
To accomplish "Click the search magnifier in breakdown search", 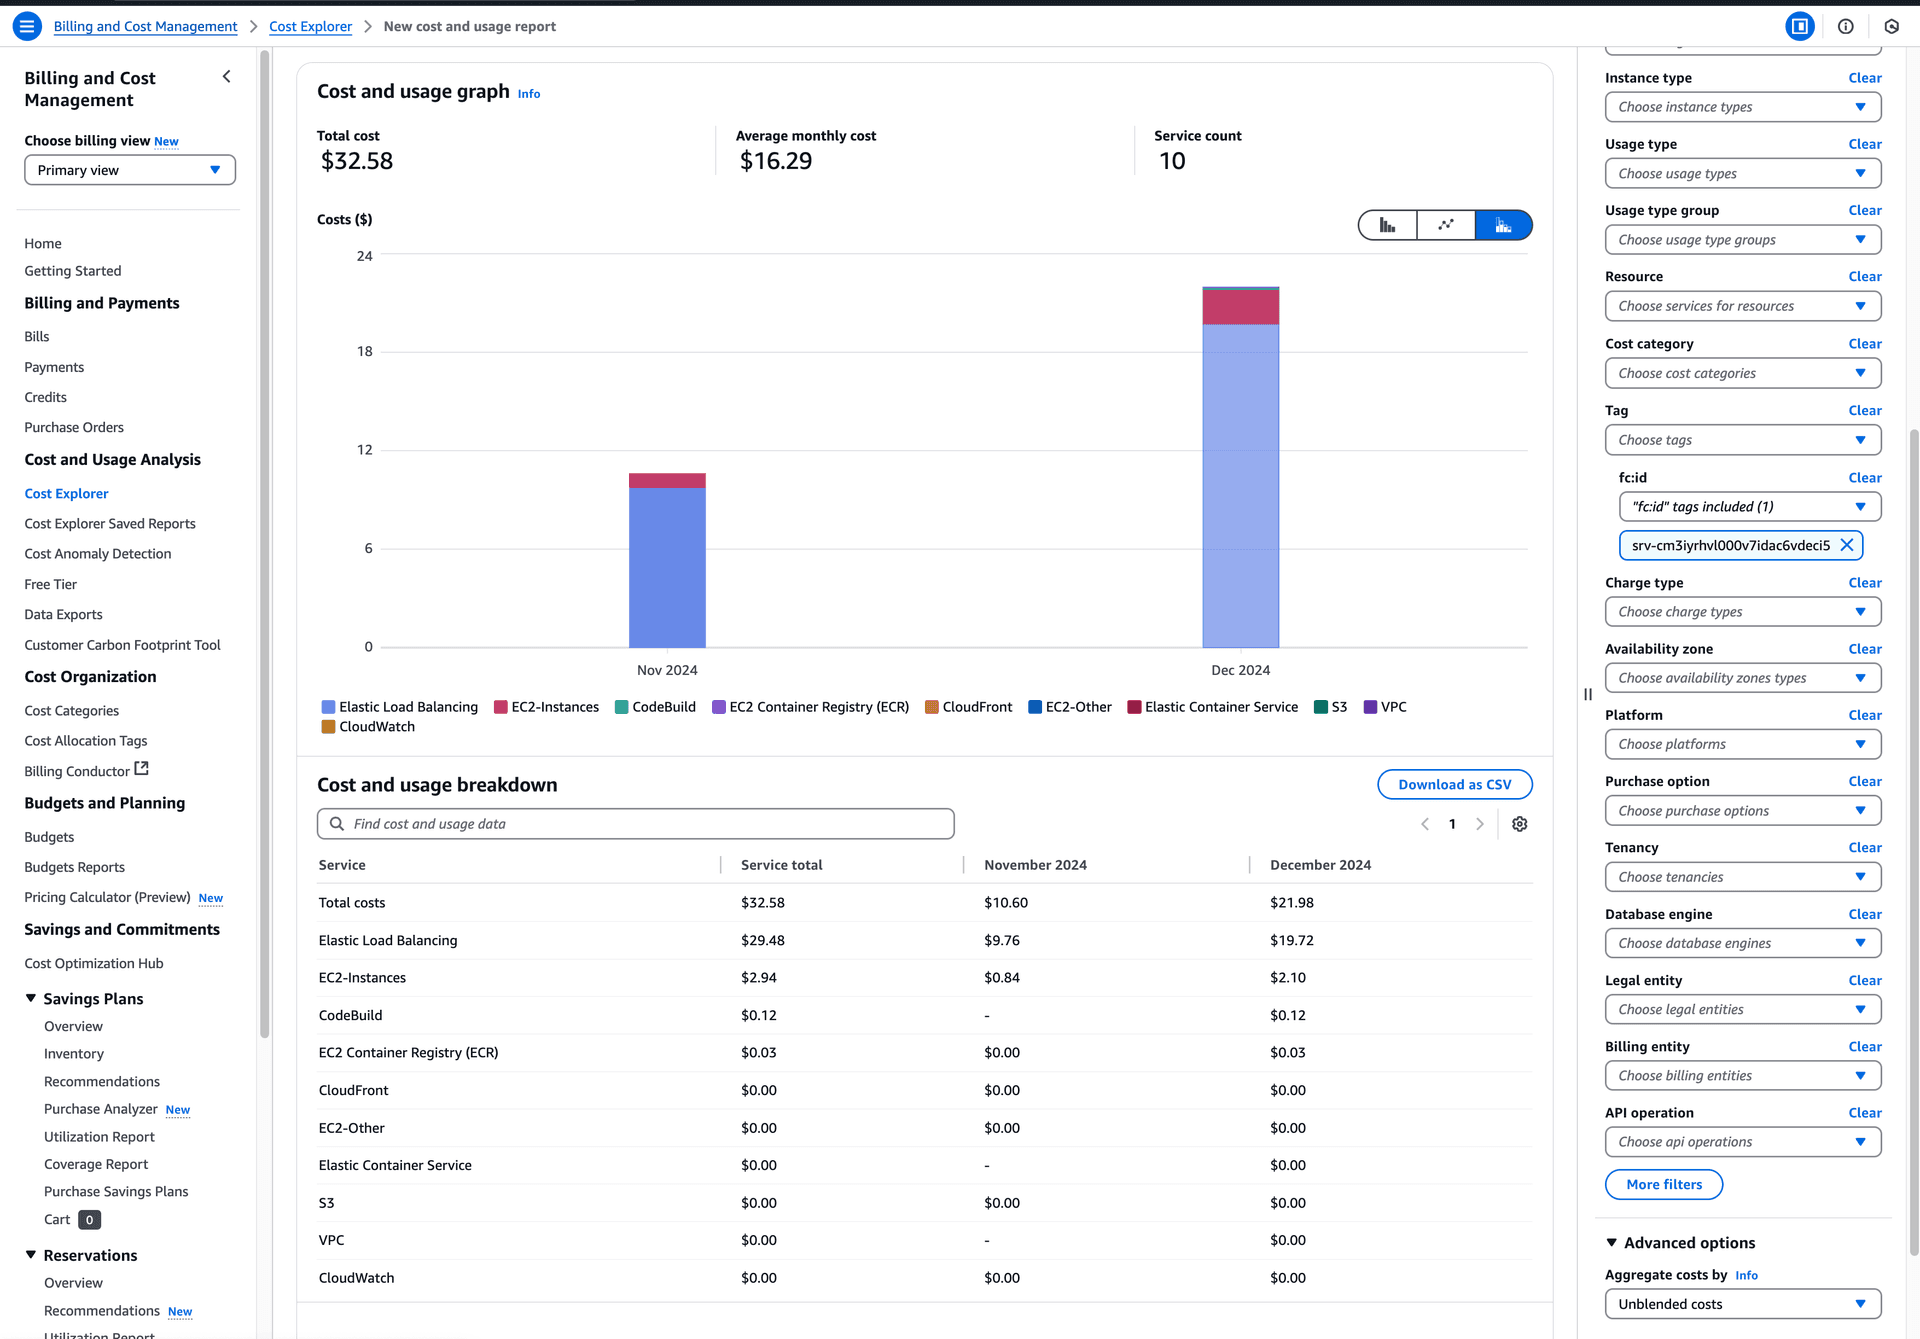I will pos(336,824).
